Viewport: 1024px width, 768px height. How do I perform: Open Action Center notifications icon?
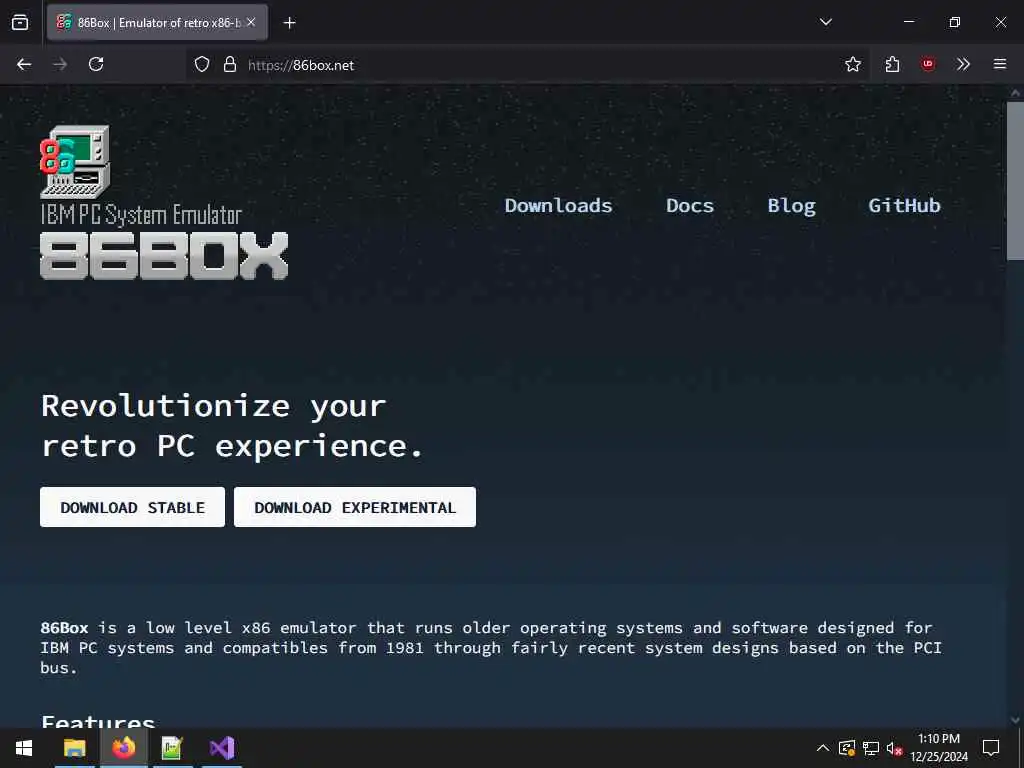coord(991,748)
